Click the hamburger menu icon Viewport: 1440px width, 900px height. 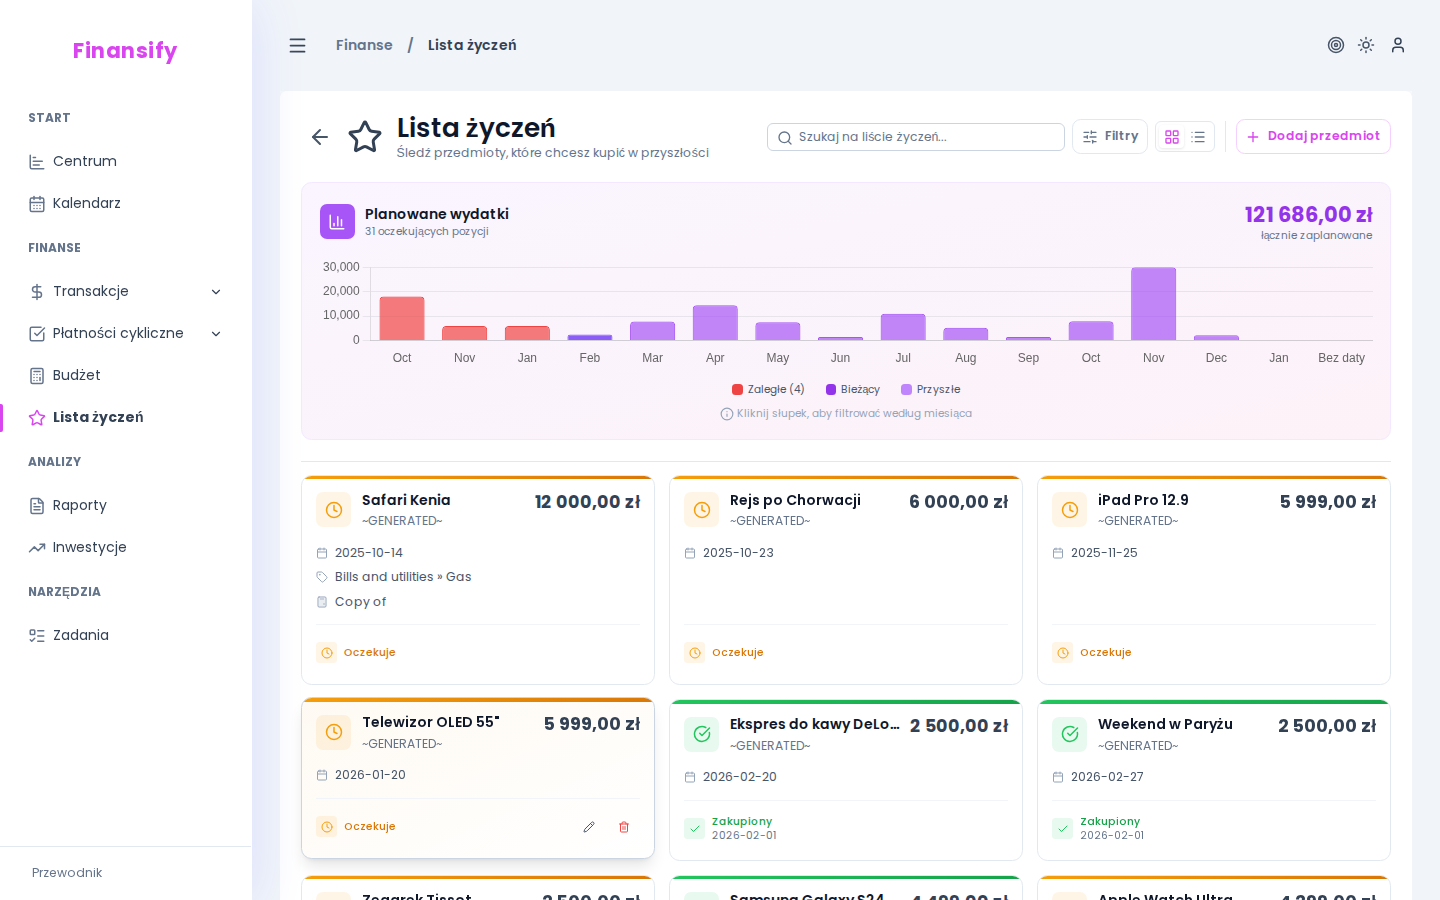pos(297,45)
